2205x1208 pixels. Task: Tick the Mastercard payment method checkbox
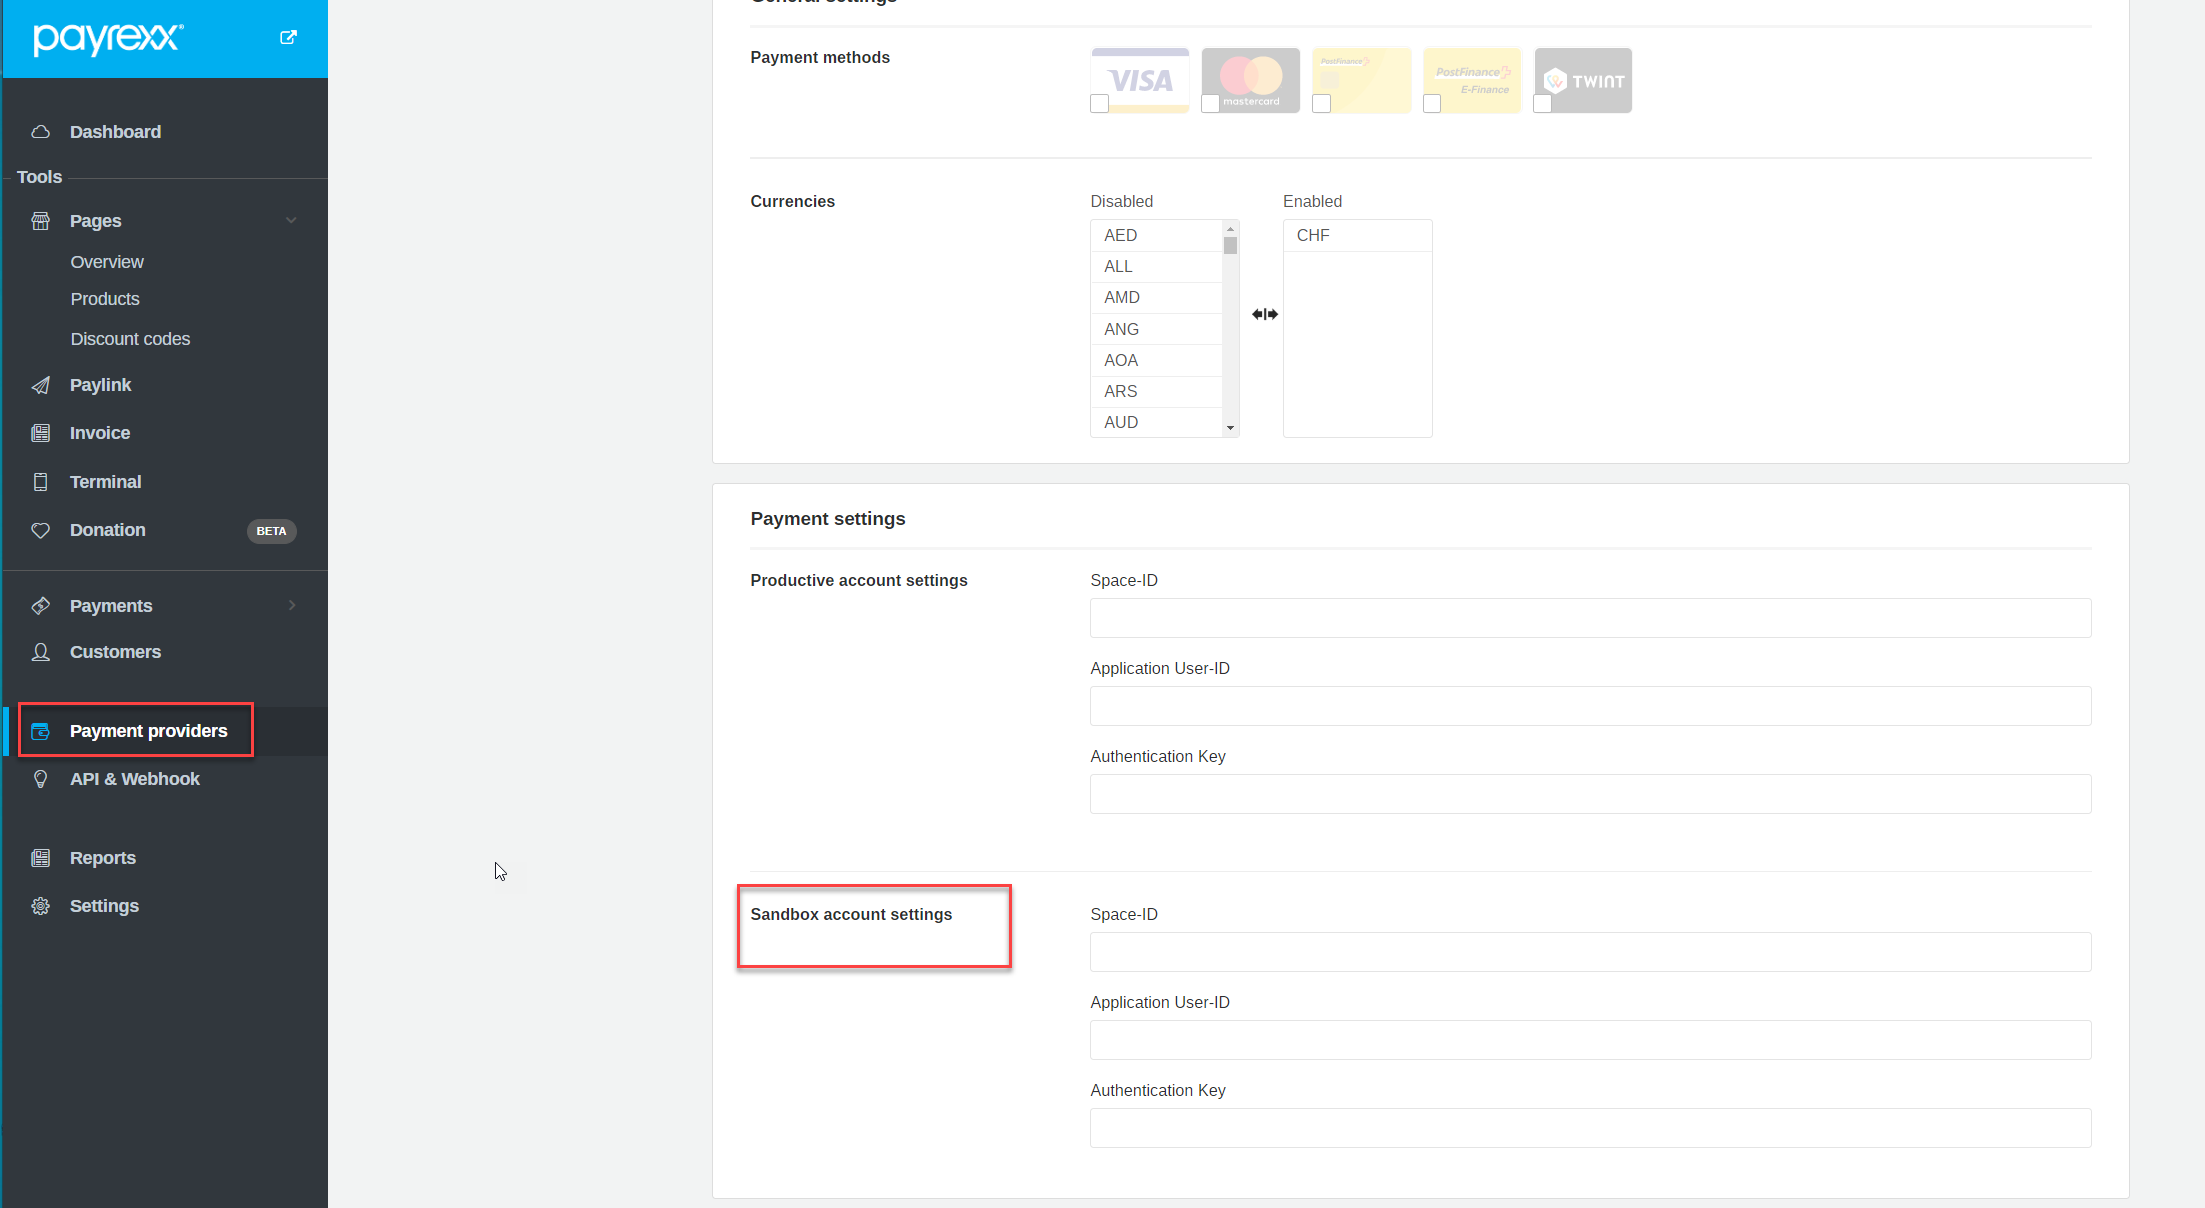coord(1210,104)
